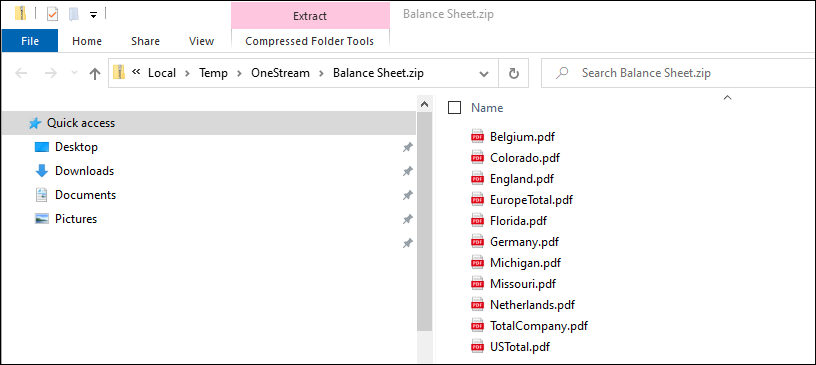Click the pin icon beside Downloads
The image size is (816, 365).
click(407, 171)
